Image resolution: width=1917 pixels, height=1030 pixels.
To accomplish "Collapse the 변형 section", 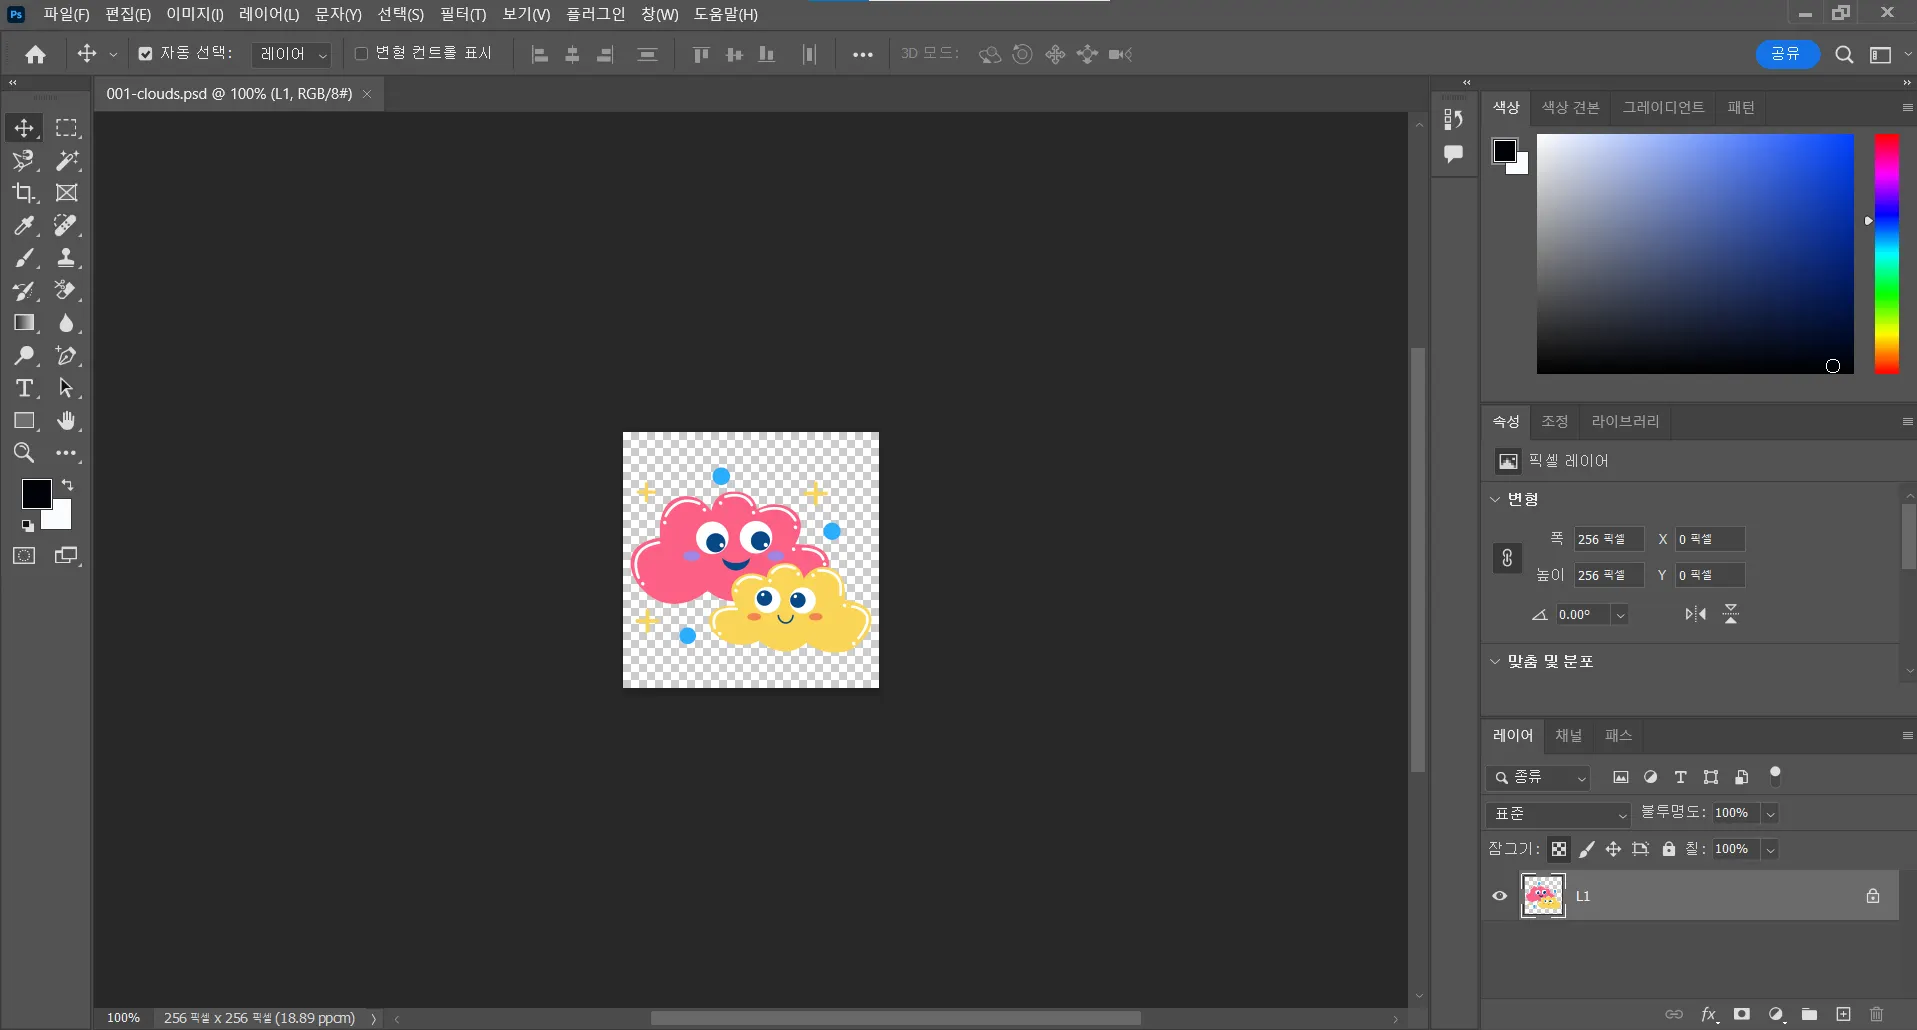I will [x=1496, y=499].
